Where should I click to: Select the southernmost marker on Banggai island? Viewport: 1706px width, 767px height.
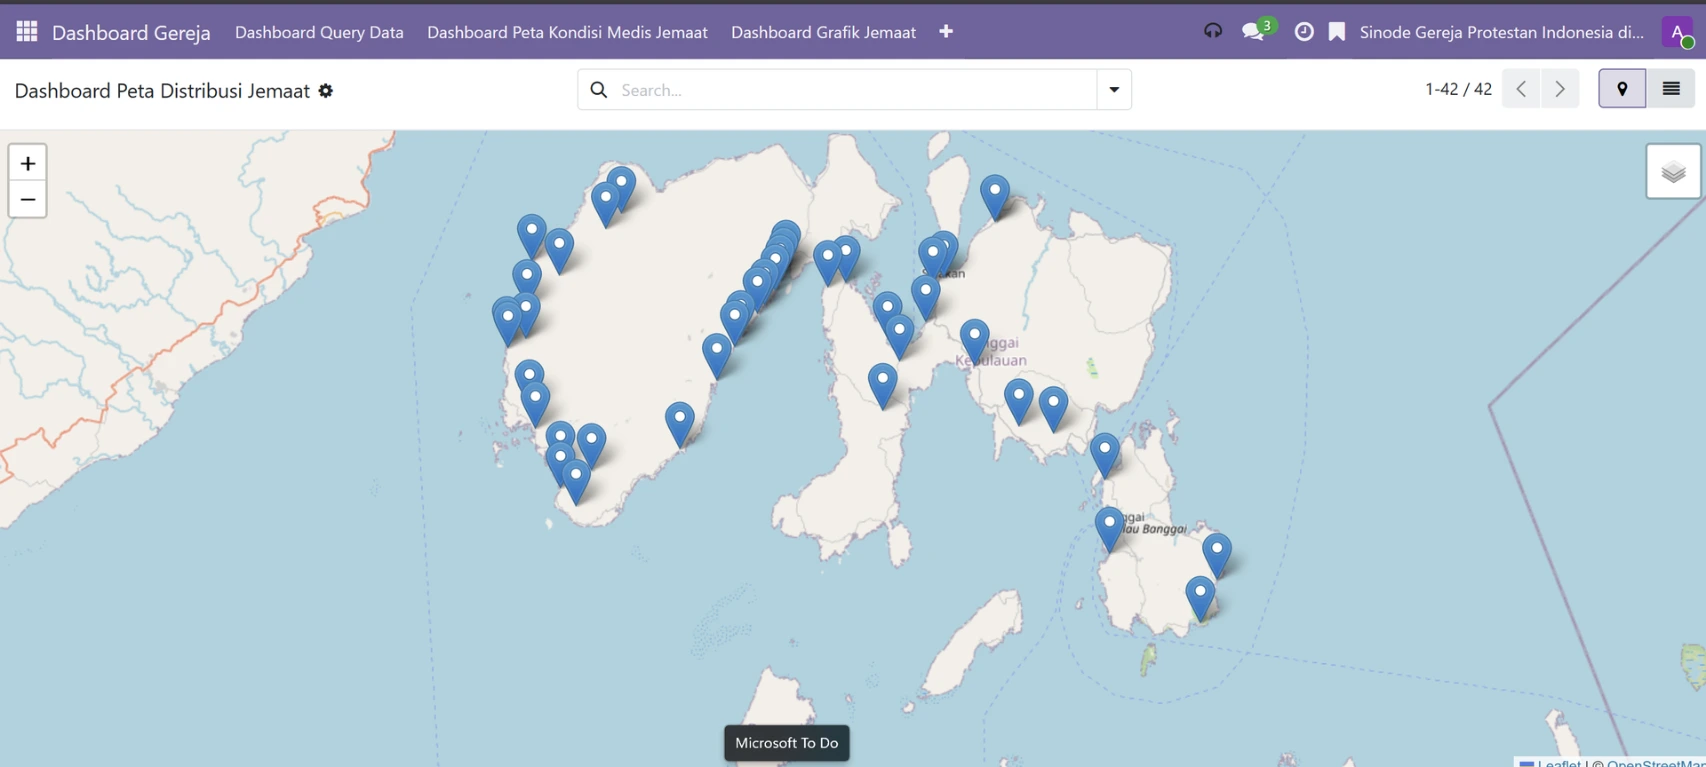[1200, 598]
